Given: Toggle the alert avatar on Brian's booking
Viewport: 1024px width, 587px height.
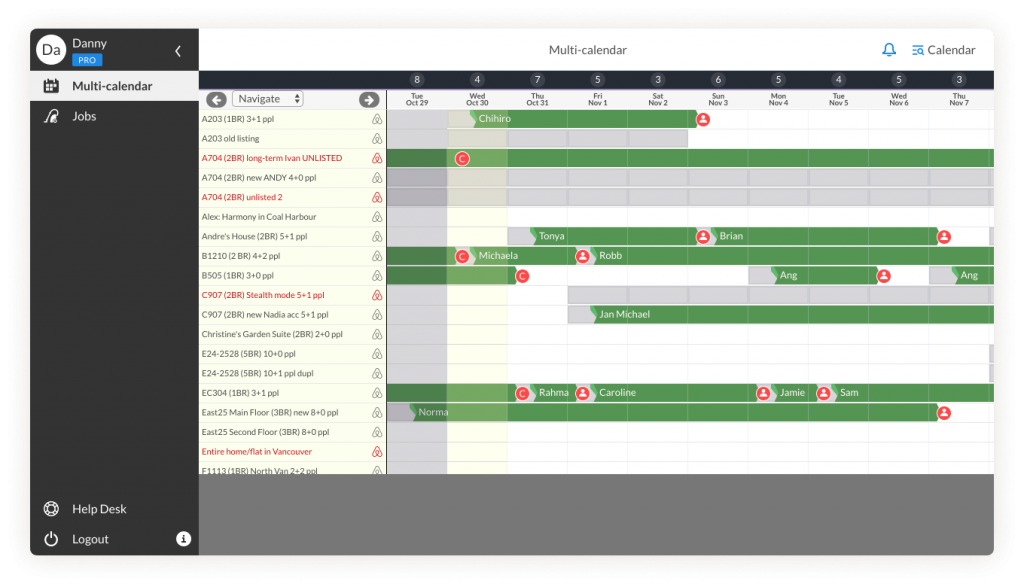Looking at the screenshot, I should pyautogui.click(x=703, y=236).
